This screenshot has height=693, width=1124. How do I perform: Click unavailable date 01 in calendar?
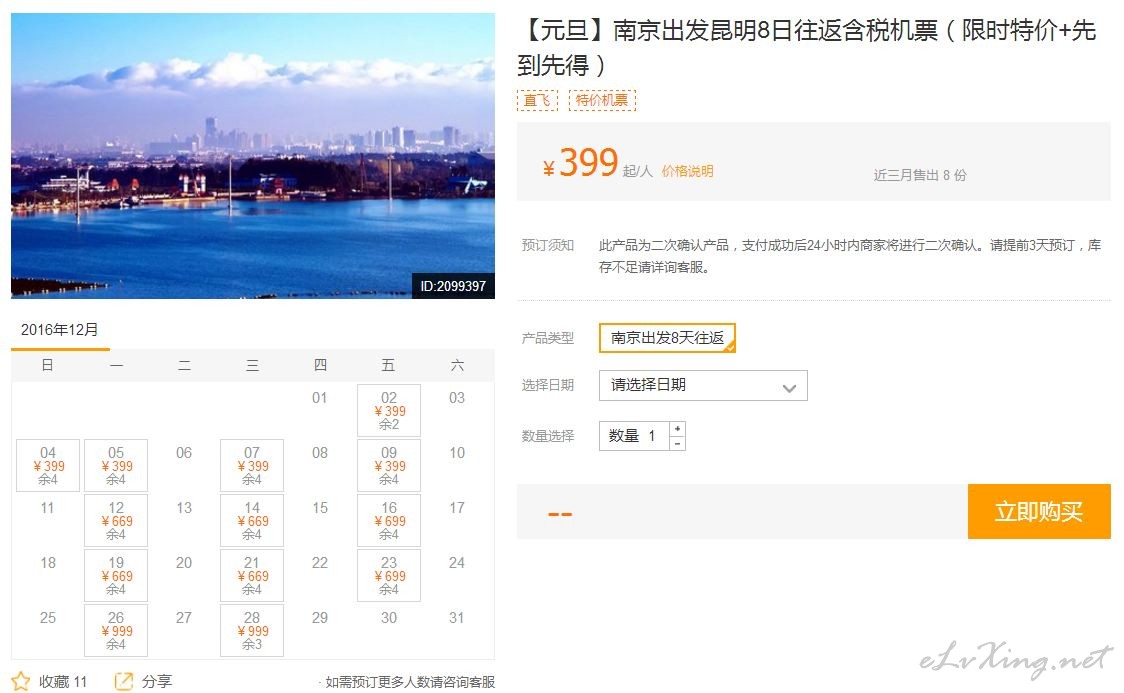point(320,398)
